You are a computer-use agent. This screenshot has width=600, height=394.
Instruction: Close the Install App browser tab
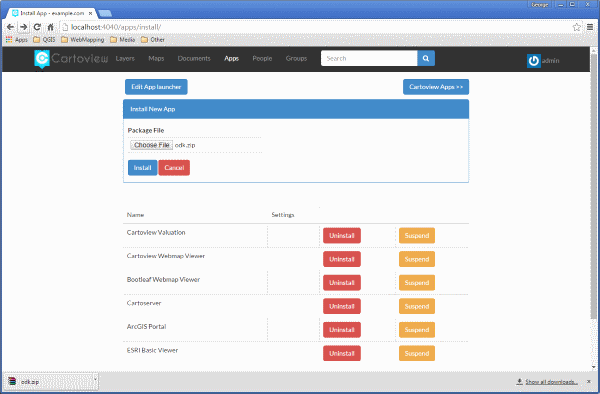[91, 13]
